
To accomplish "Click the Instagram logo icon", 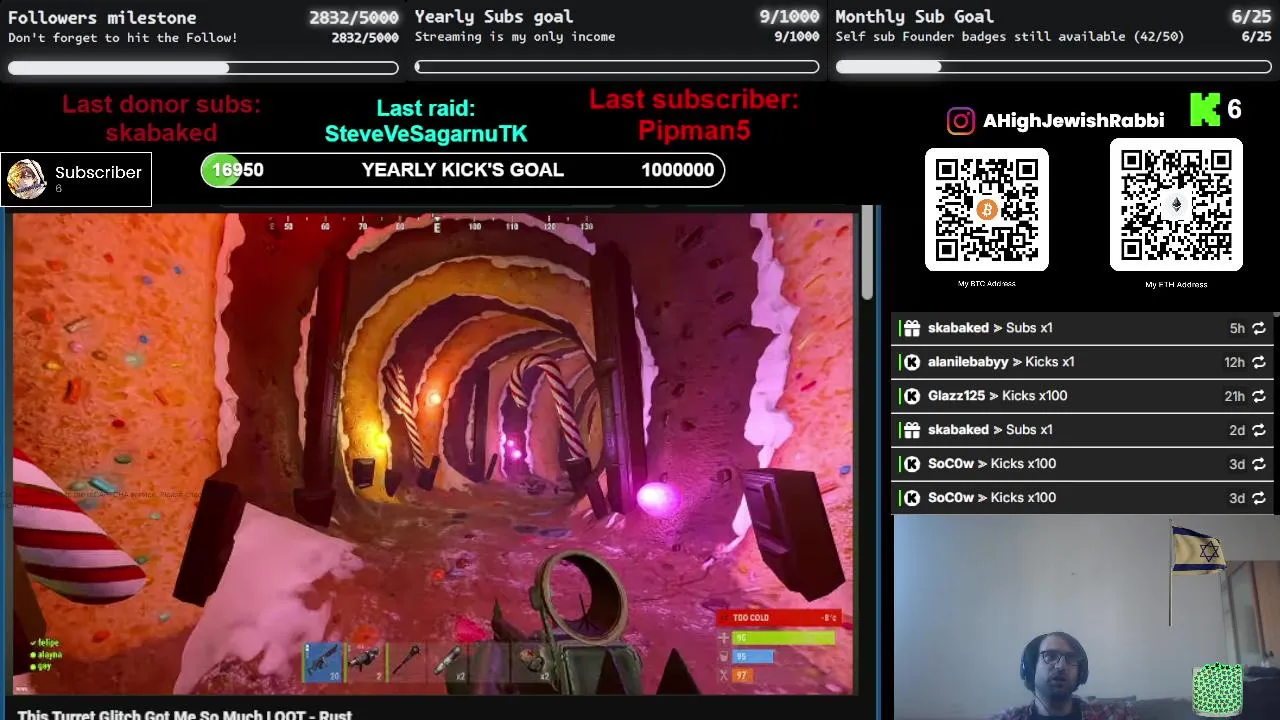I will (960, 121).
